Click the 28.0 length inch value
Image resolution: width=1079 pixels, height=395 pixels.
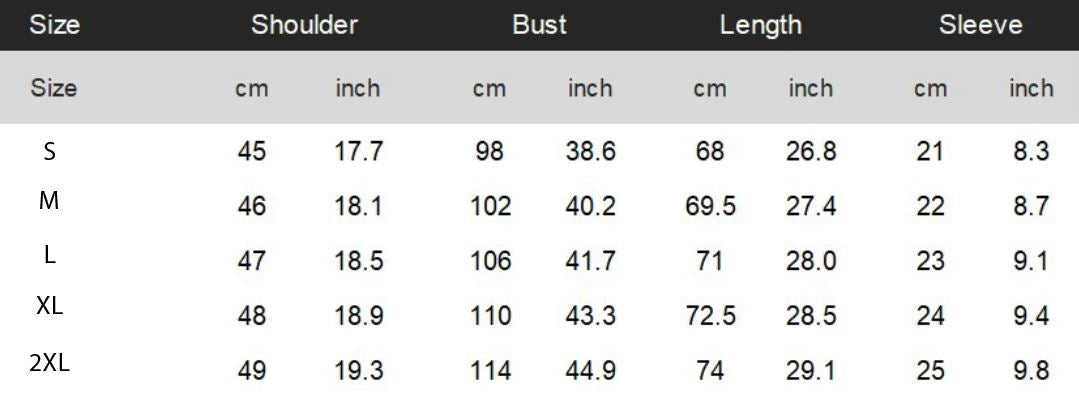(811, 261)
